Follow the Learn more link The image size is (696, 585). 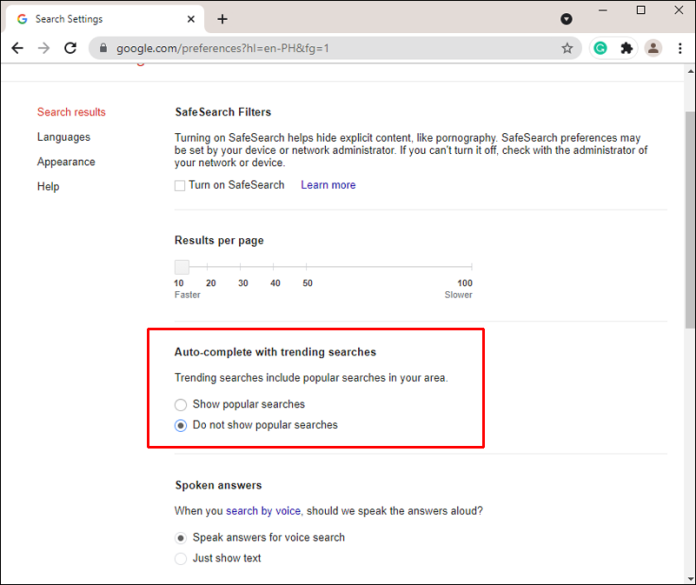(x=328, y=185)
